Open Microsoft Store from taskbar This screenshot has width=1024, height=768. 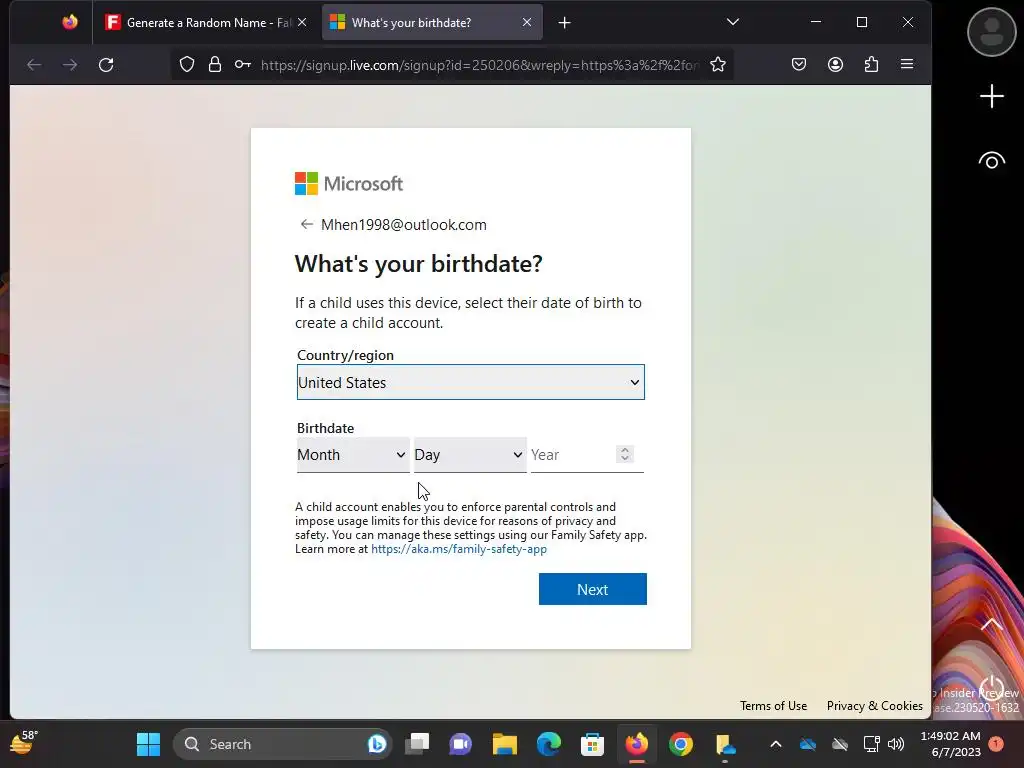(592, 744)
